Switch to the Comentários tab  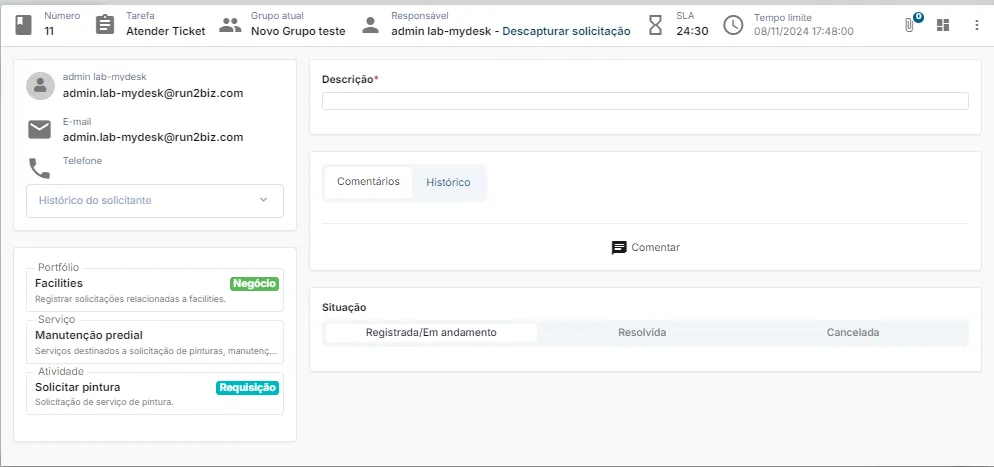coord(368,182)
